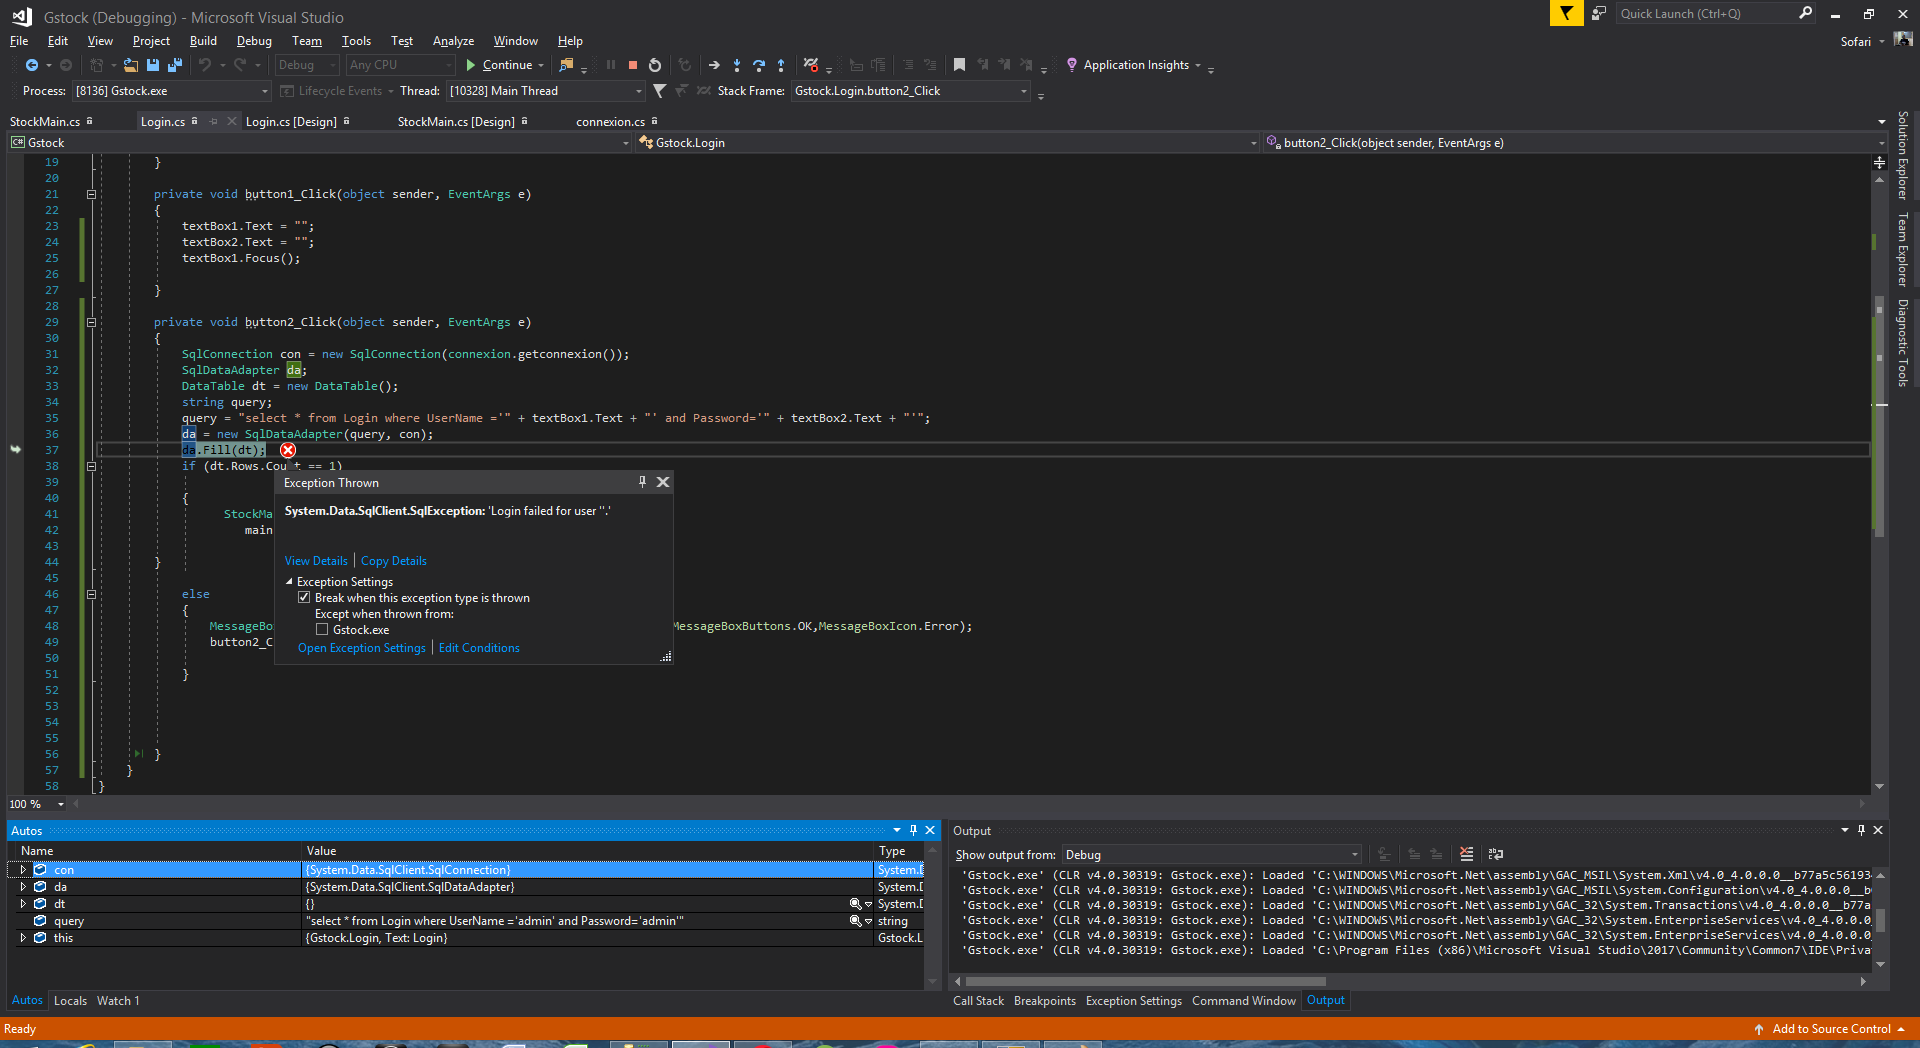Click the Quick Launch search magnifier icon
The height and width of the screenshot is (1048, 1920).
pos(1805,13)
